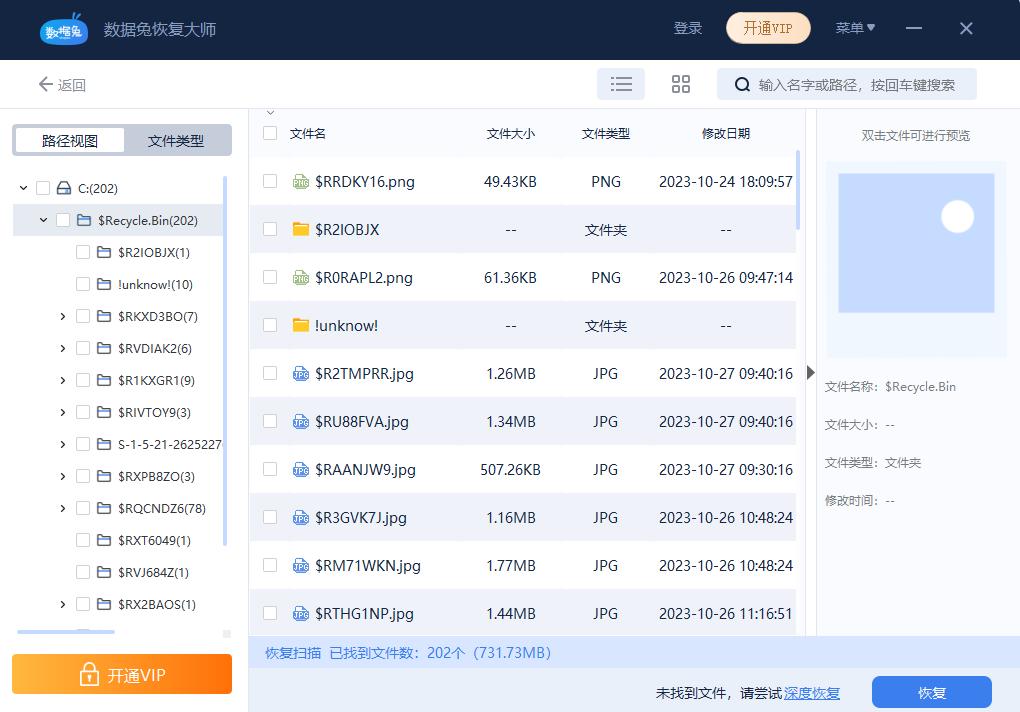Click the preview panel arrow toggle
1020x712 pixels.
tap(809, 372)
